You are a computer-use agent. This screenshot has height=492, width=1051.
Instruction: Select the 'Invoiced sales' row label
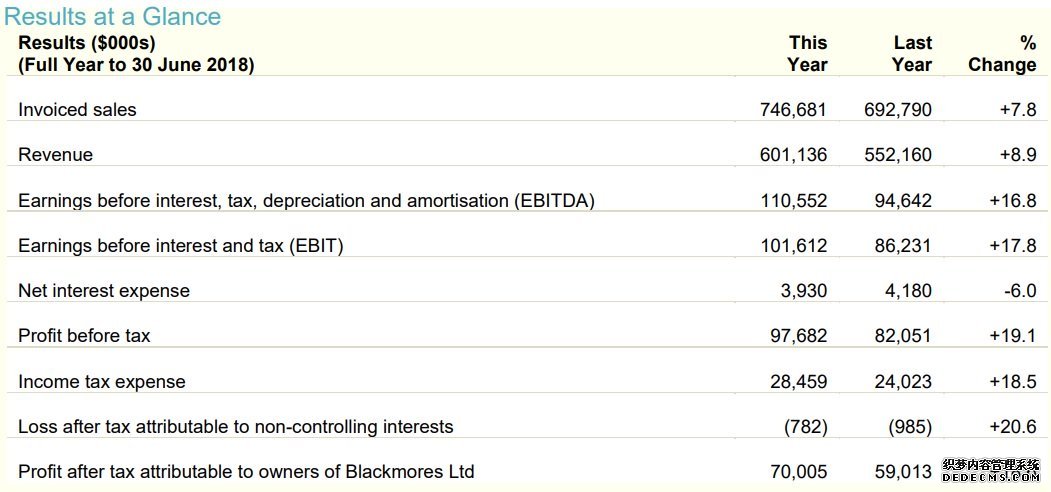pos(77,110)
